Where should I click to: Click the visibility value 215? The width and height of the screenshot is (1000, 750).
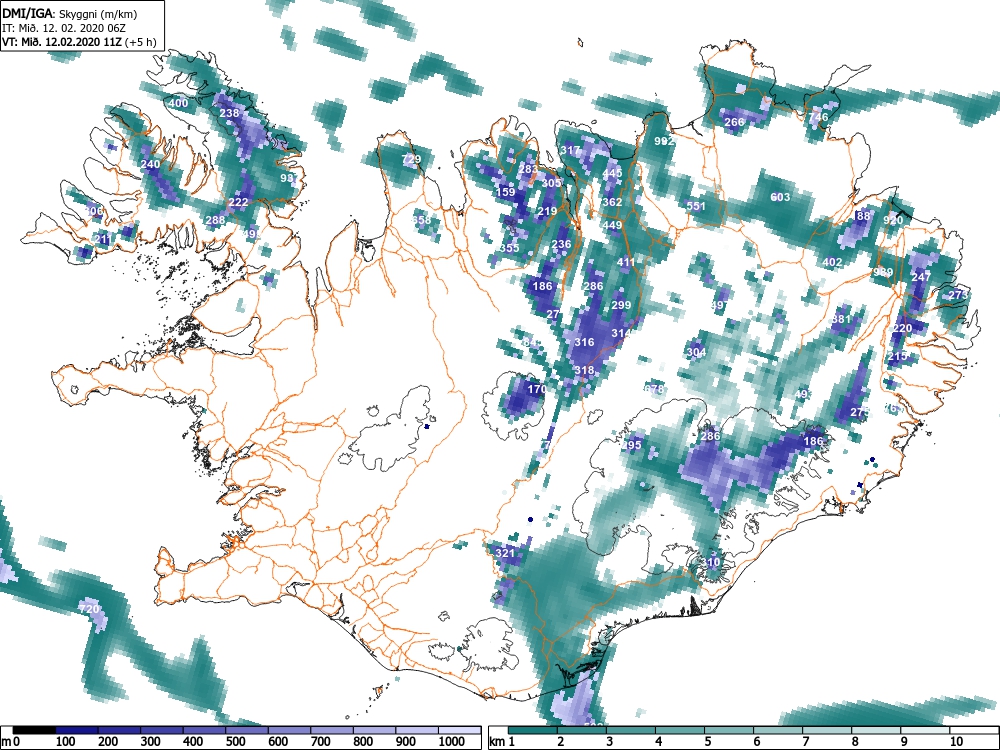point(897,356)
